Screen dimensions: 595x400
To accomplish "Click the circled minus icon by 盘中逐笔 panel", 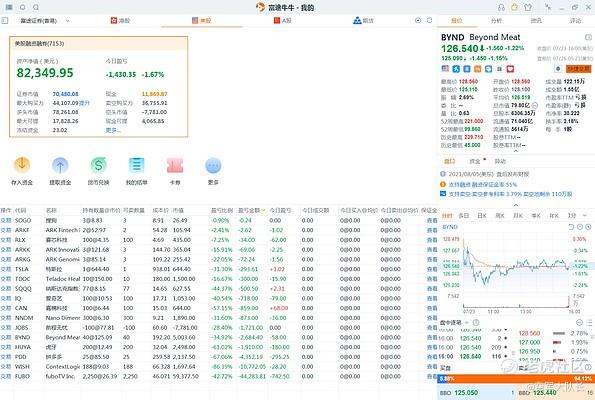I will pos(579,322).
